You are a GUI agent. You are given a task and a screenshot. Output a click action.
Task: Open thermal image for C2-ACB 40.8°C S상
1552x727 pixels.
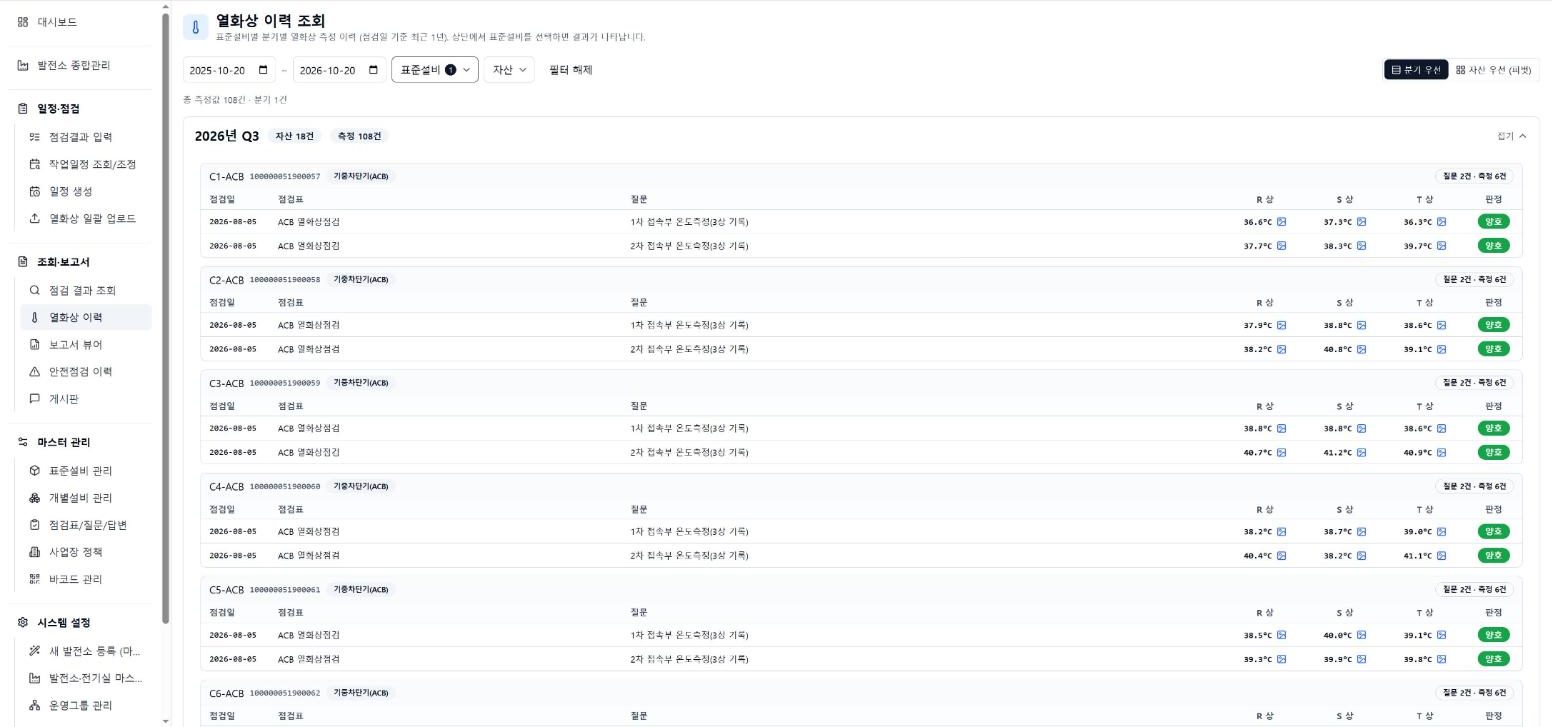point(1361,349)
